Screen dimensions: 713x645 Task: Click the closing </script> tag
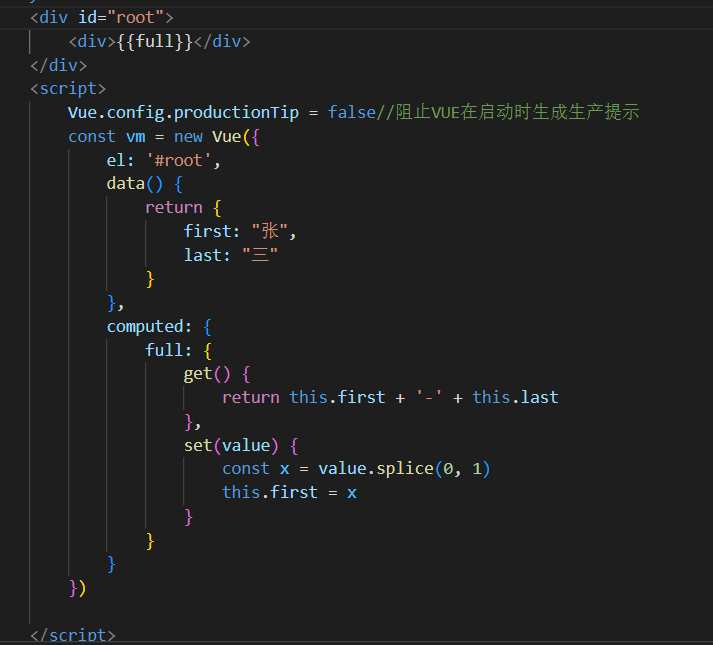pos(73,636)
